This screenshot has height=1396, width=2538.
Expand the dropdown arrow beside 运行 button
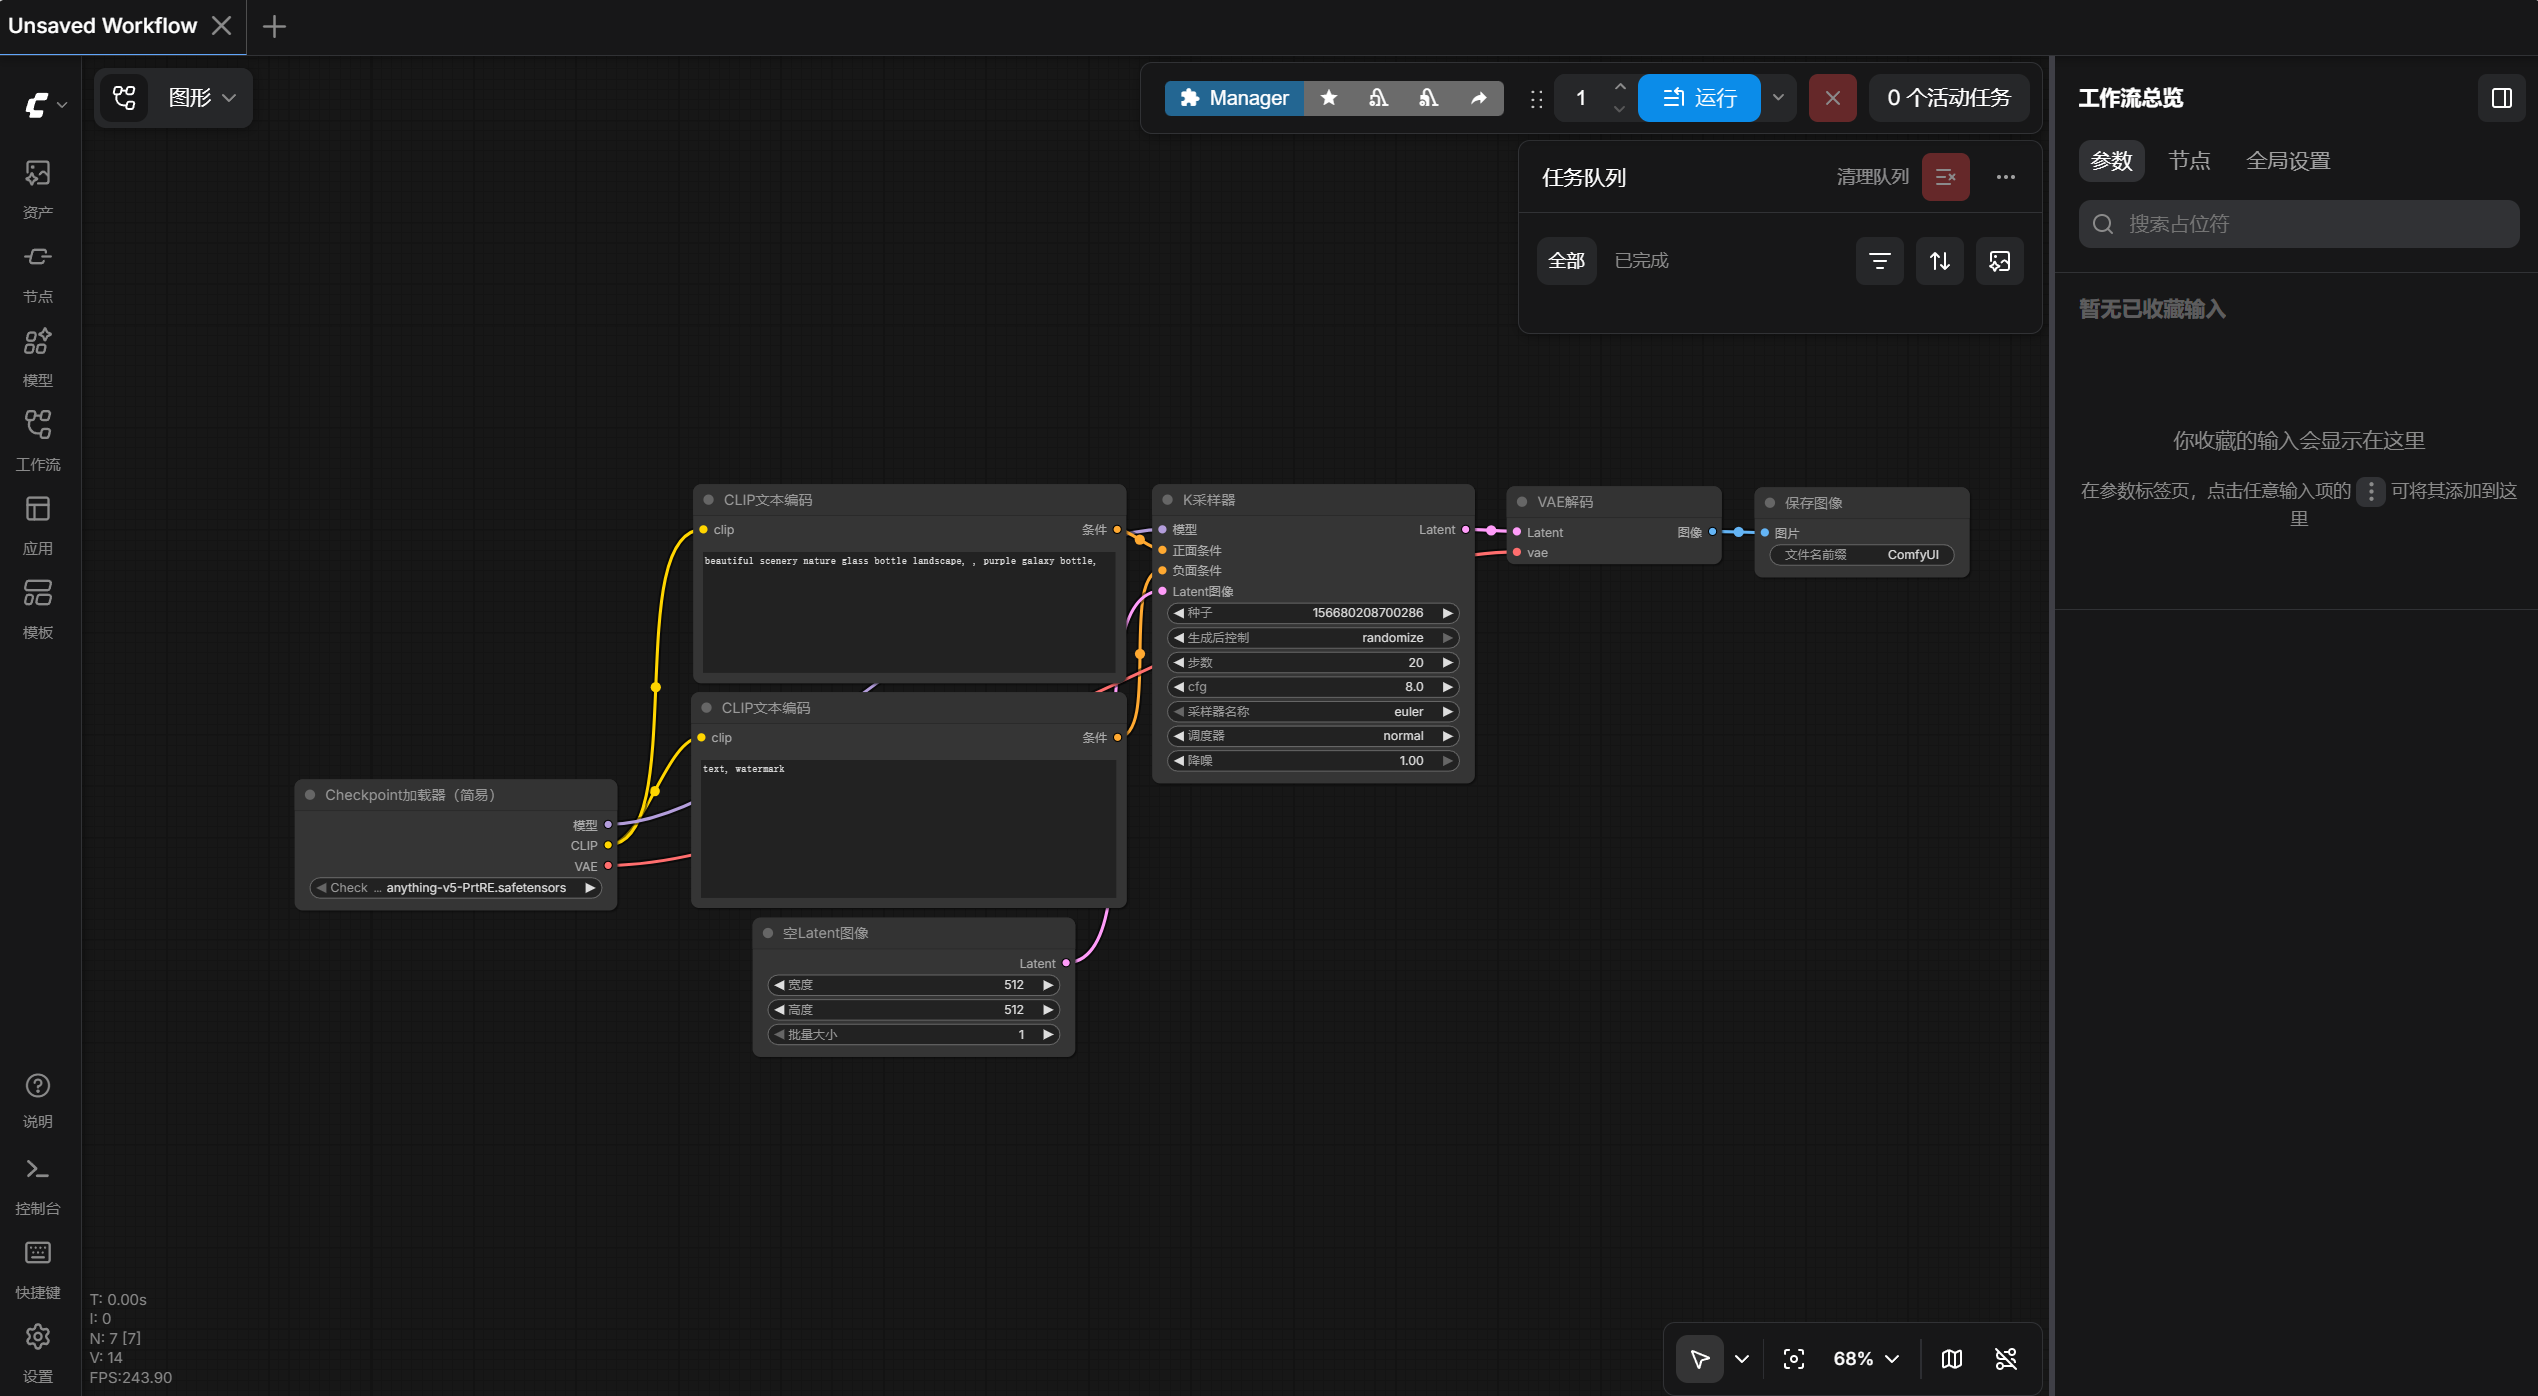tap(1778, 98)
